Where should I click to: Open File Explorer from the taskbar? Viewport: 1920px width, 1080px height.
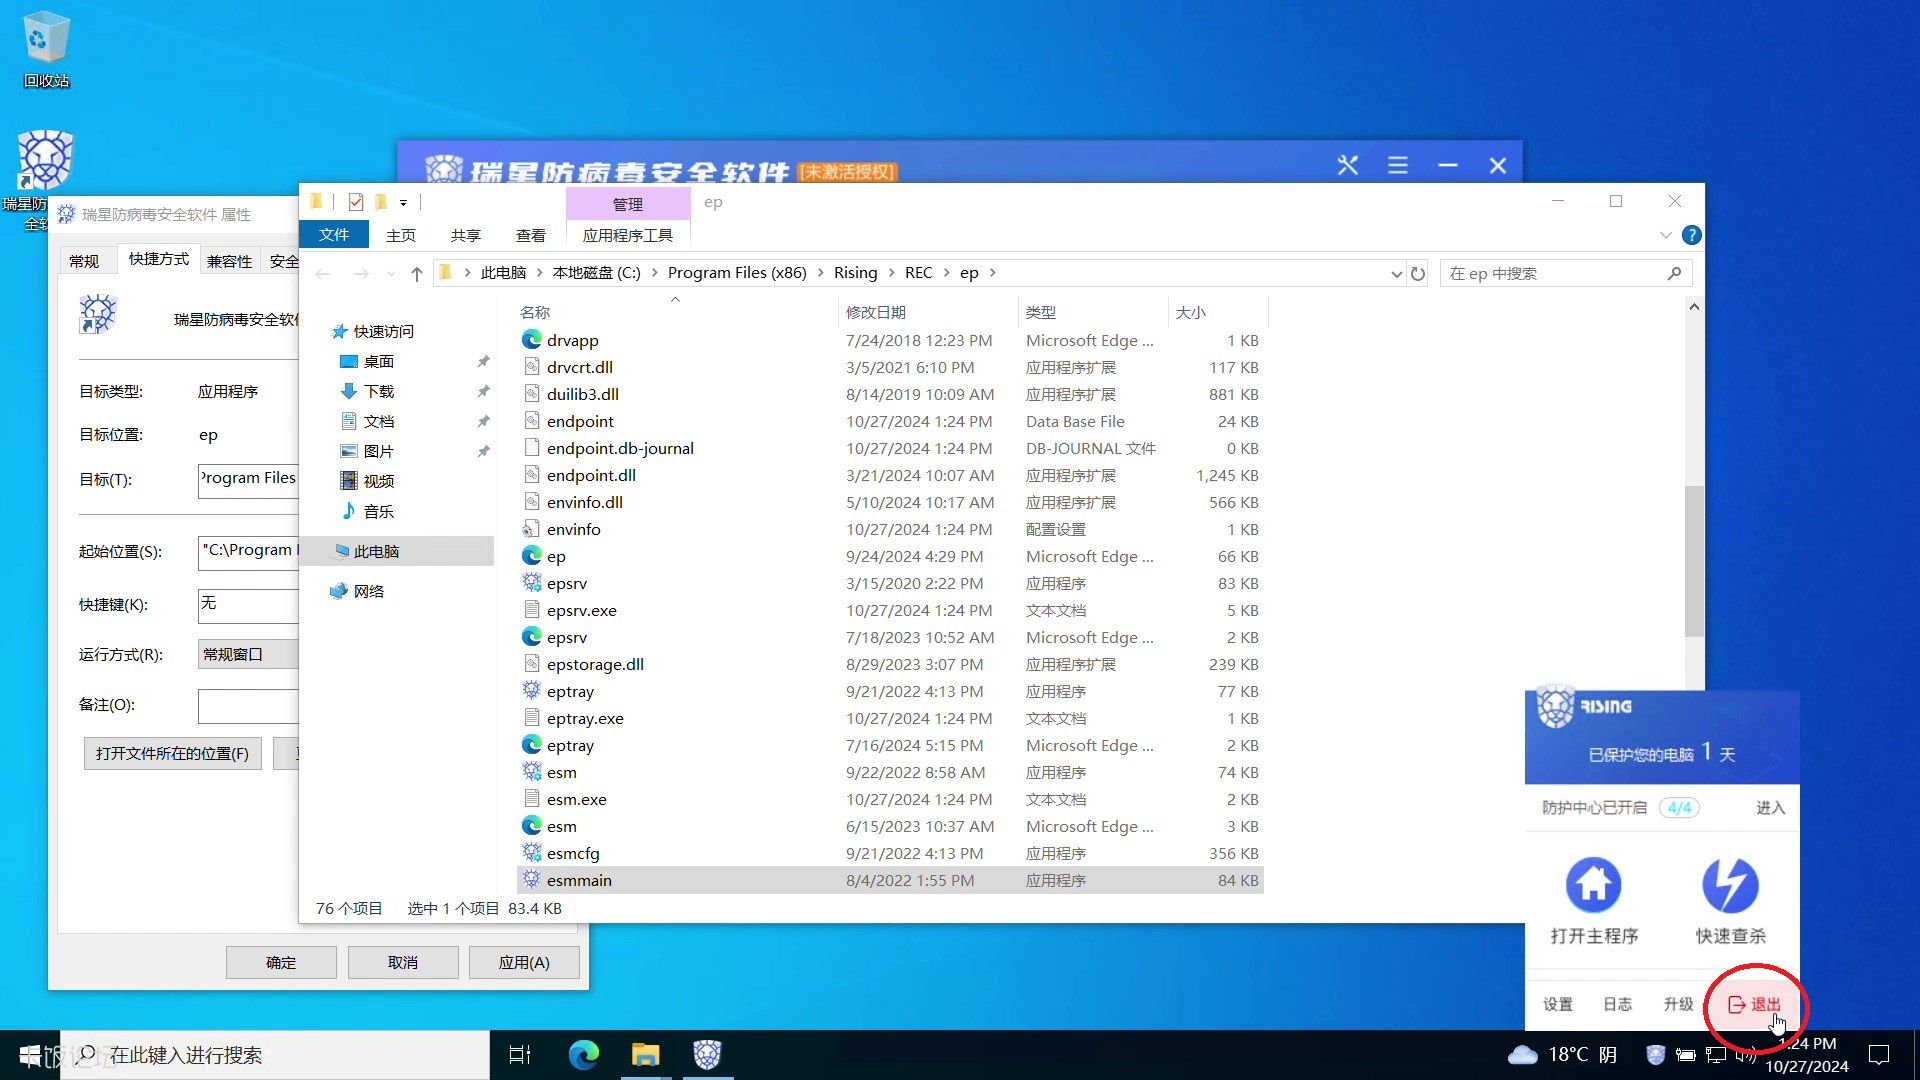click(646, 1054)
